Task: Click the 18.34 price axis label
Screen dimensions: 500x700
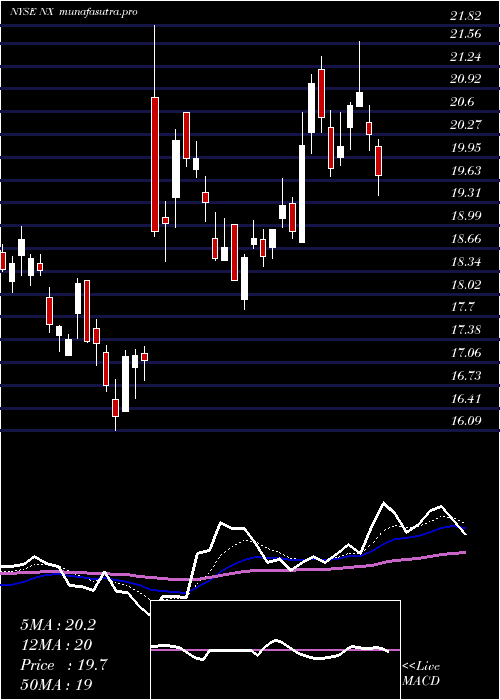Action: point(466,262)
